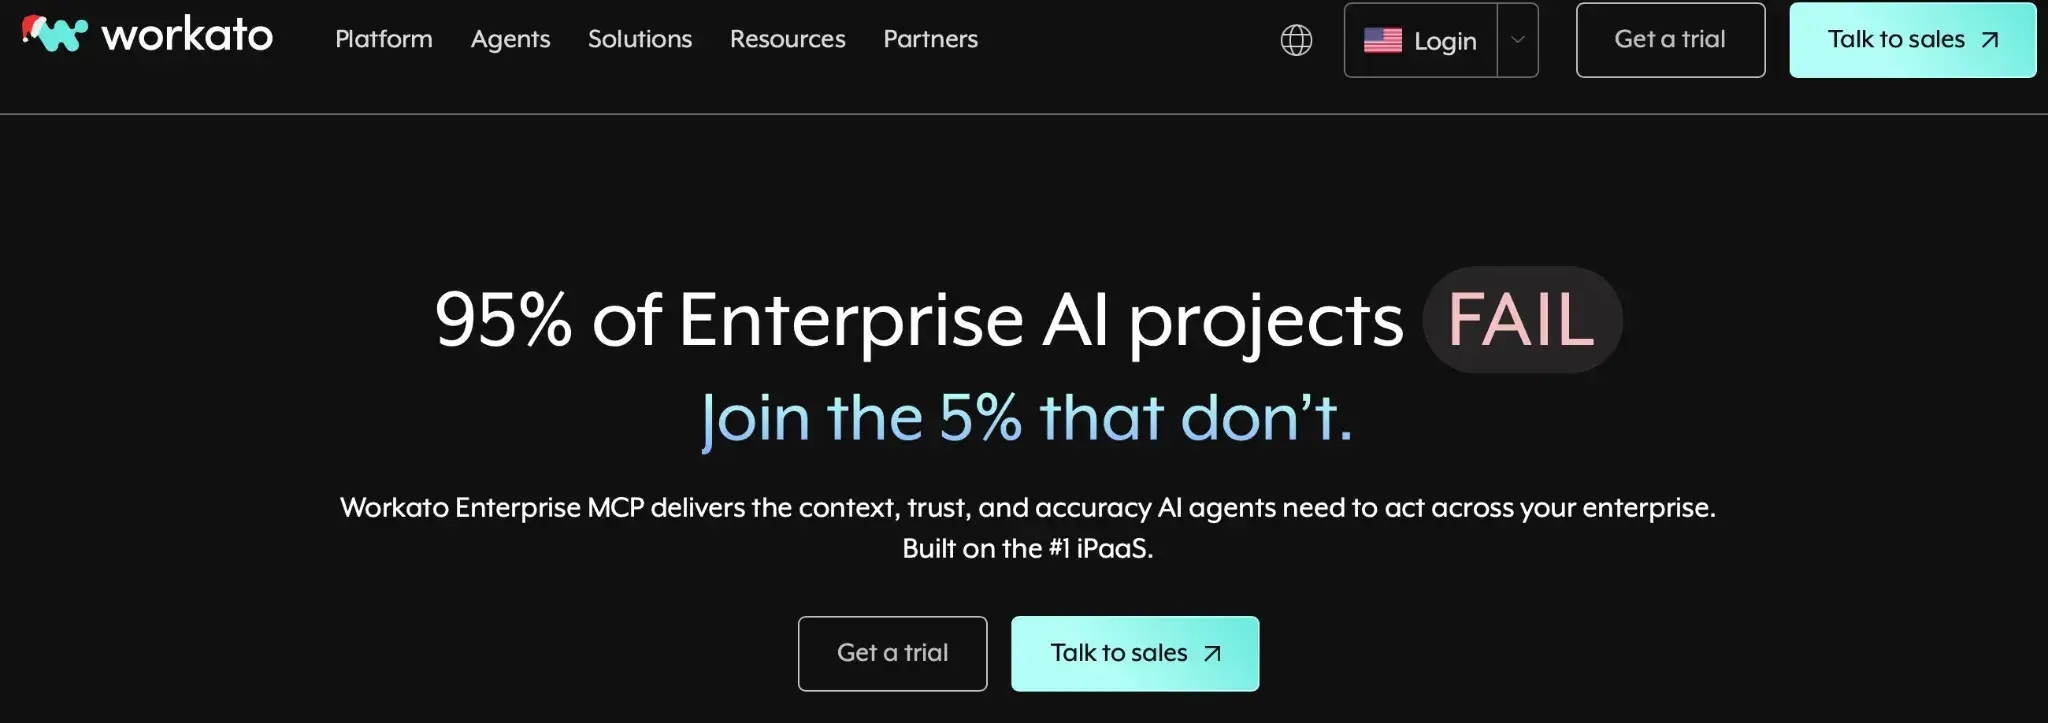Click the US flag icon beside Login
Image resolution: width=2048 pixels, height=723 pixels.
tap(1383, 40)
